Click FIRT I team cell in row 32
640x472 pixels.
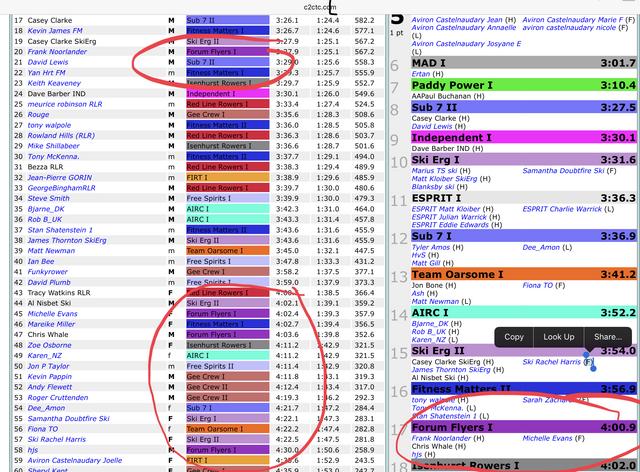(228, 178)
